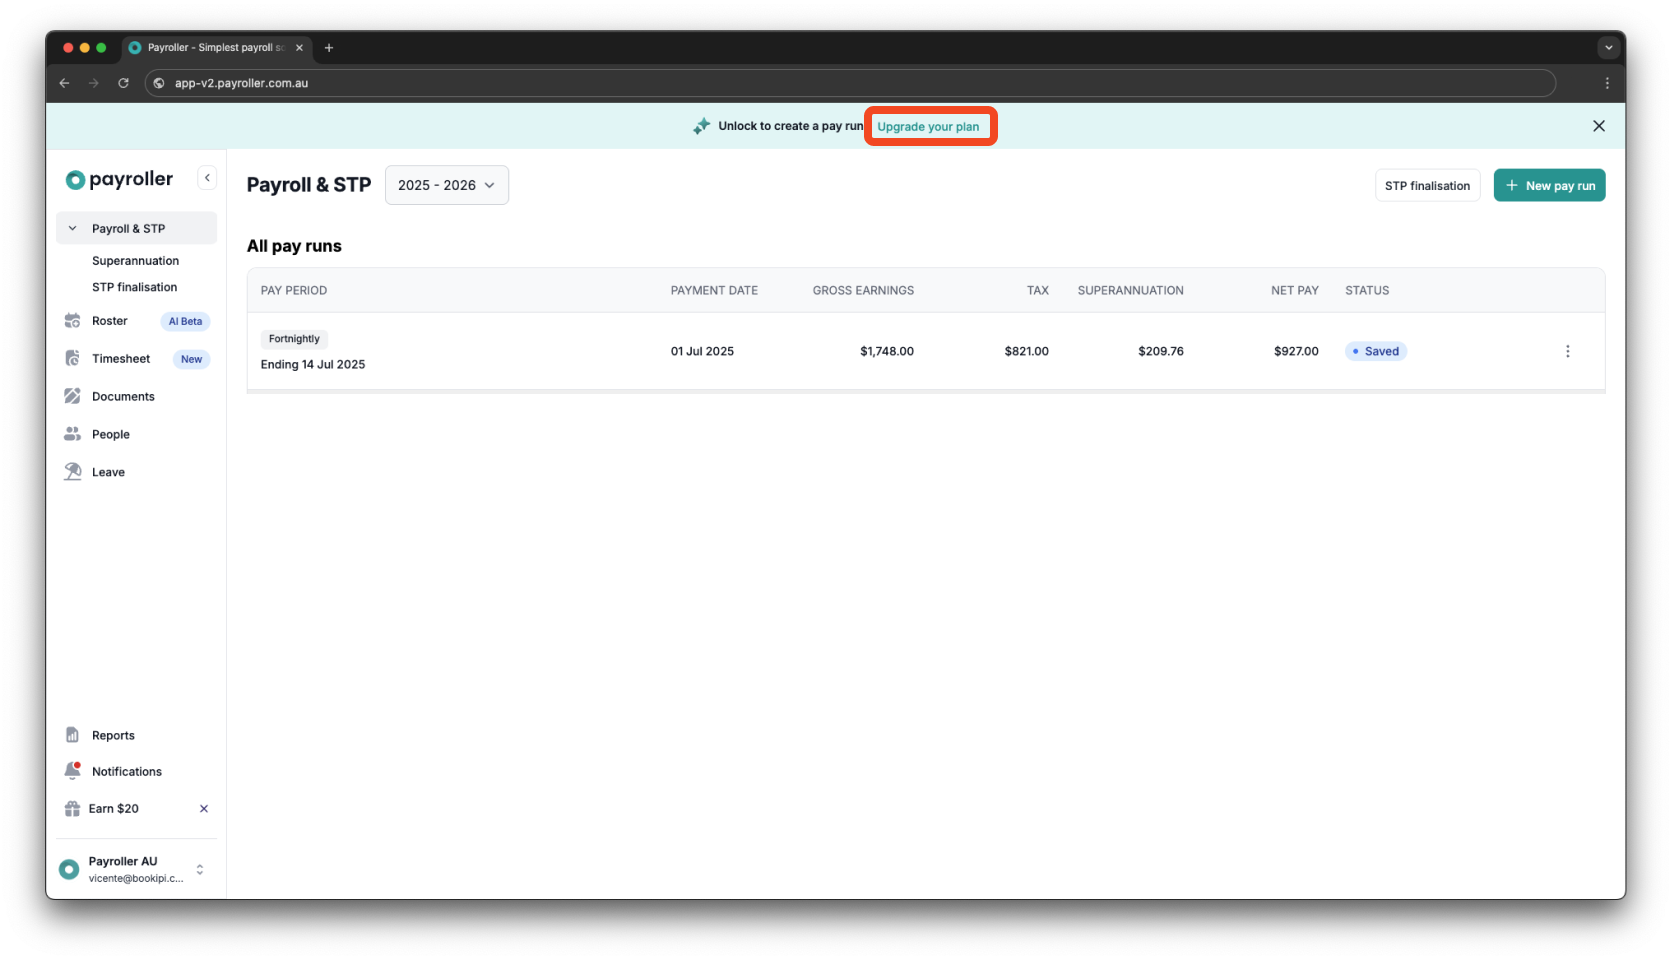Select the Documents icon in the sidebar
This screenshot has height=960, width=1672.
(x=72, y=396)
